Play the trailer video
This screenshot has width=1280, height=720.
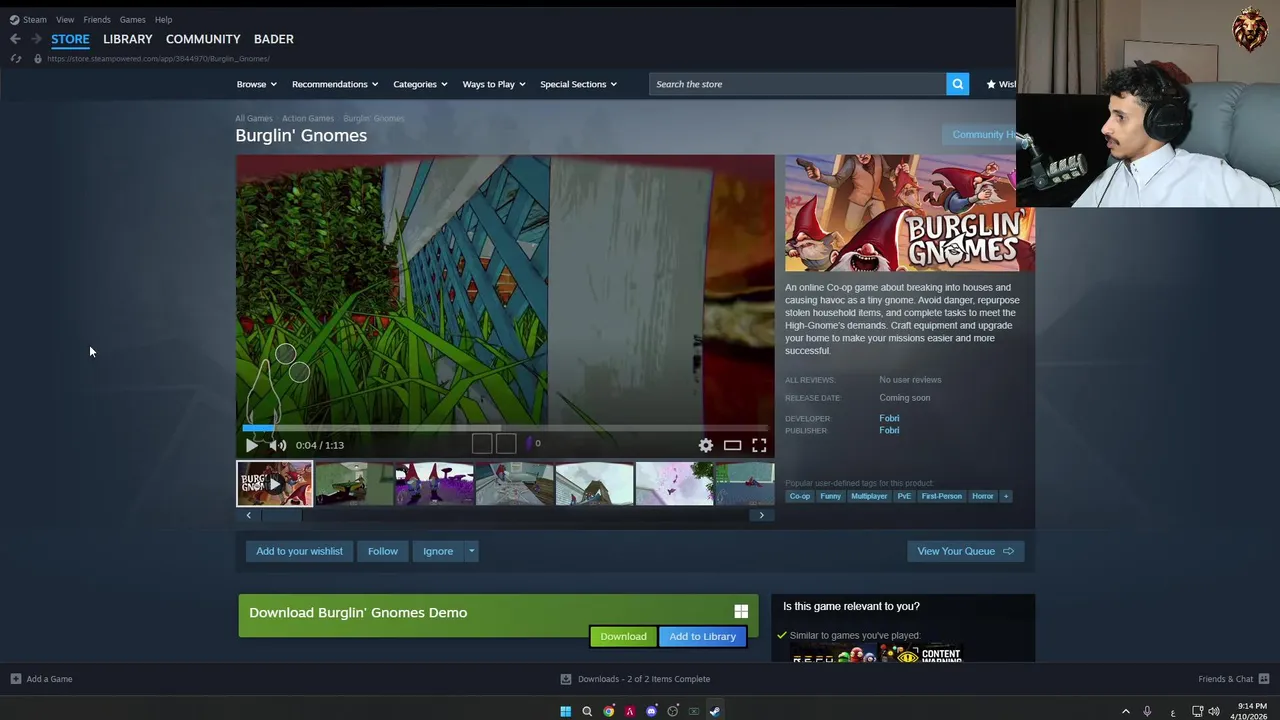pyautogui.click(x=251, y=445)
